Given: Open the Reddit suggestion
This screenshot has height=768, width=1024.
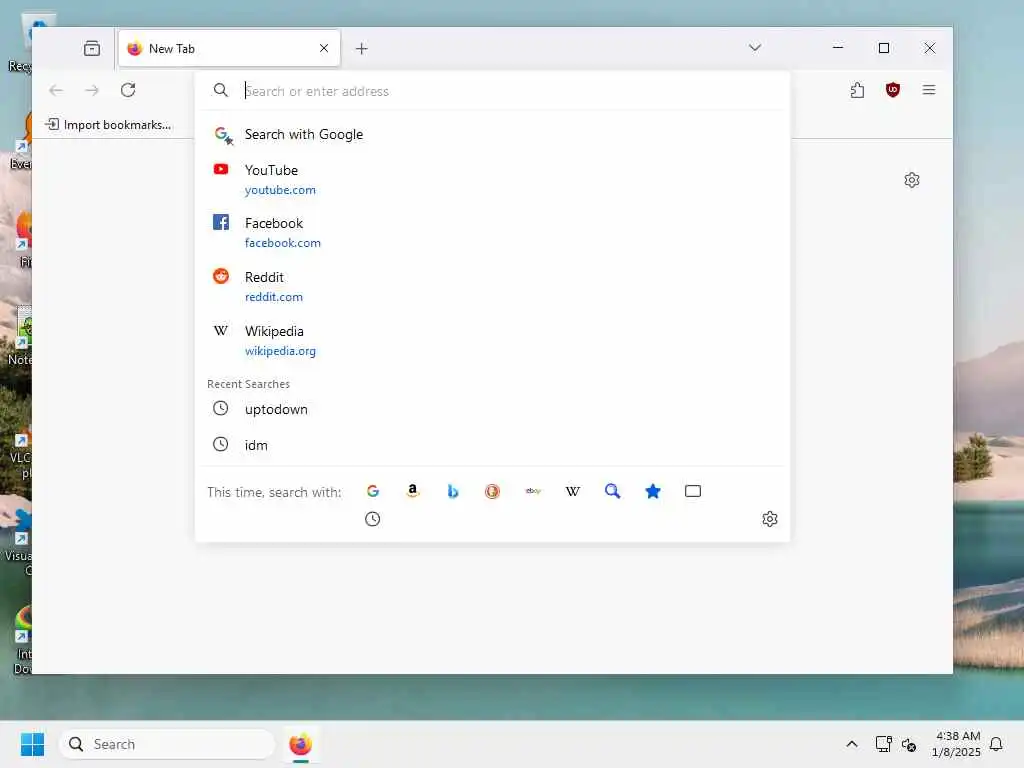Looking at the screenshot, I should click(x=492, y=287).
